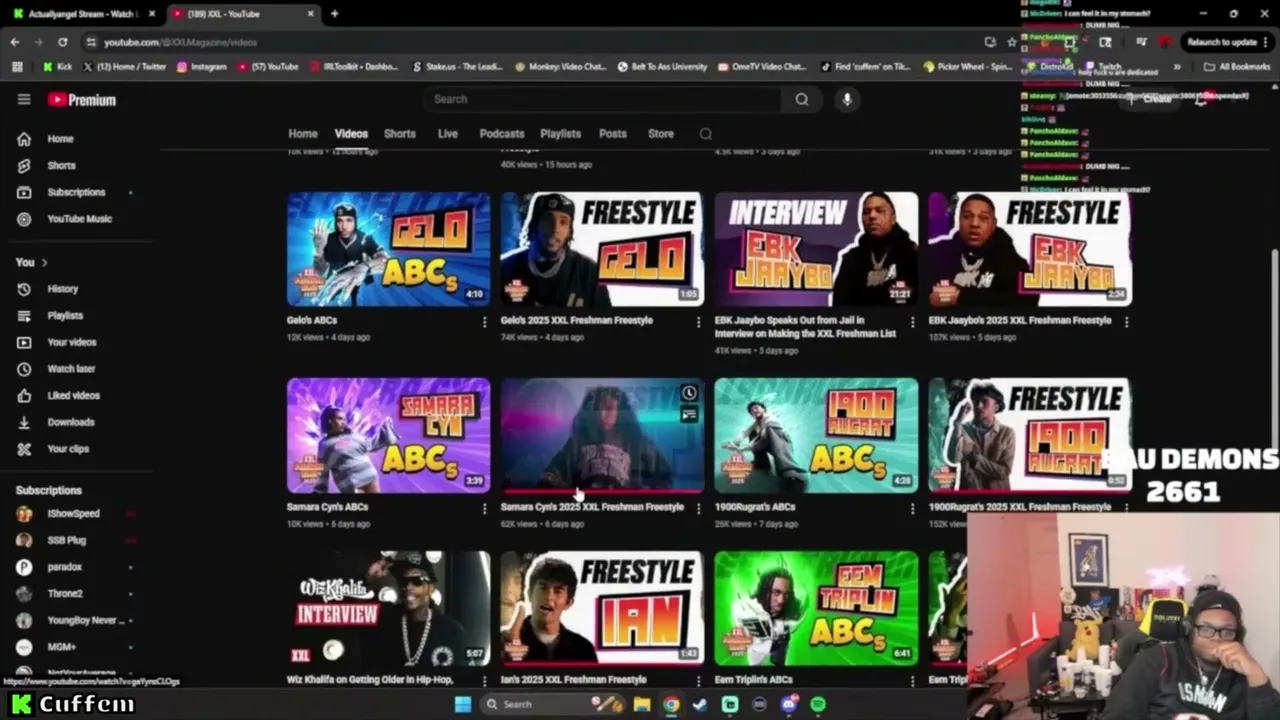Open options for EBK Jaaybo jail interview
The image size is (1280, 720).
[912, 322]
